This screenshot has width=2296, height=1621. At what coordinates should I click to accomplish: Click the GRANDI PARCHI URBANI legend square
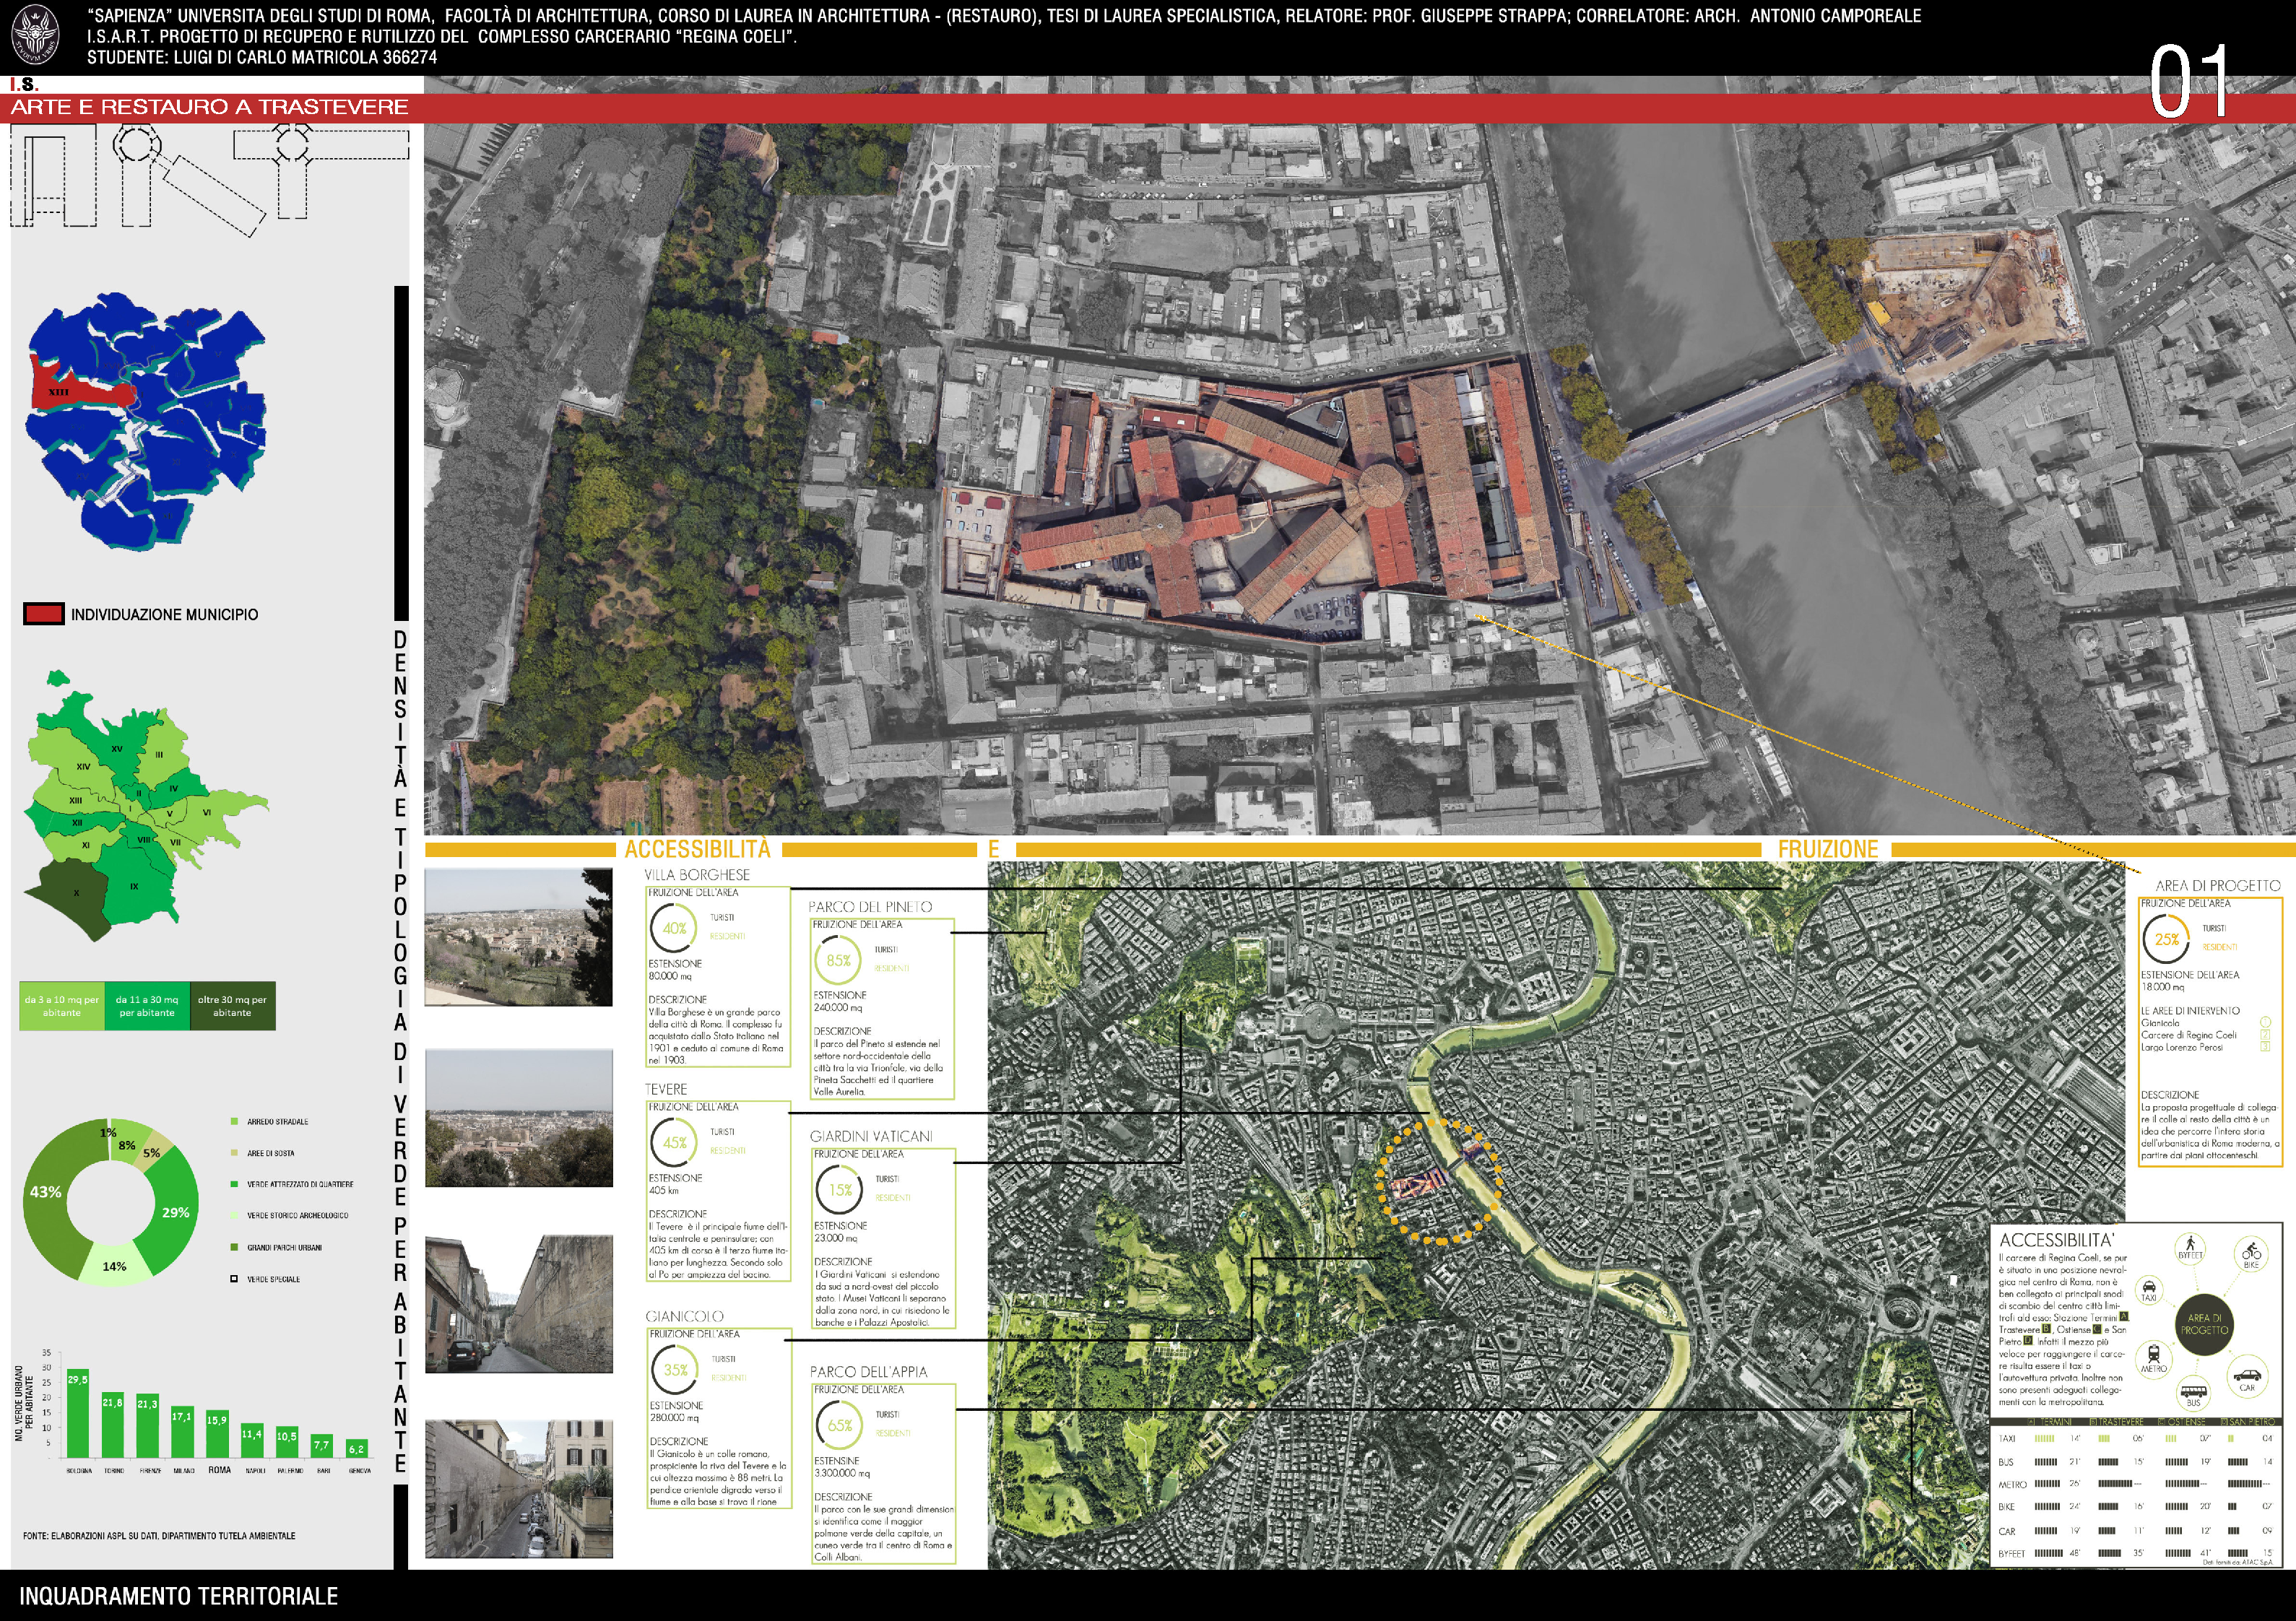(x=234, y=1247)
